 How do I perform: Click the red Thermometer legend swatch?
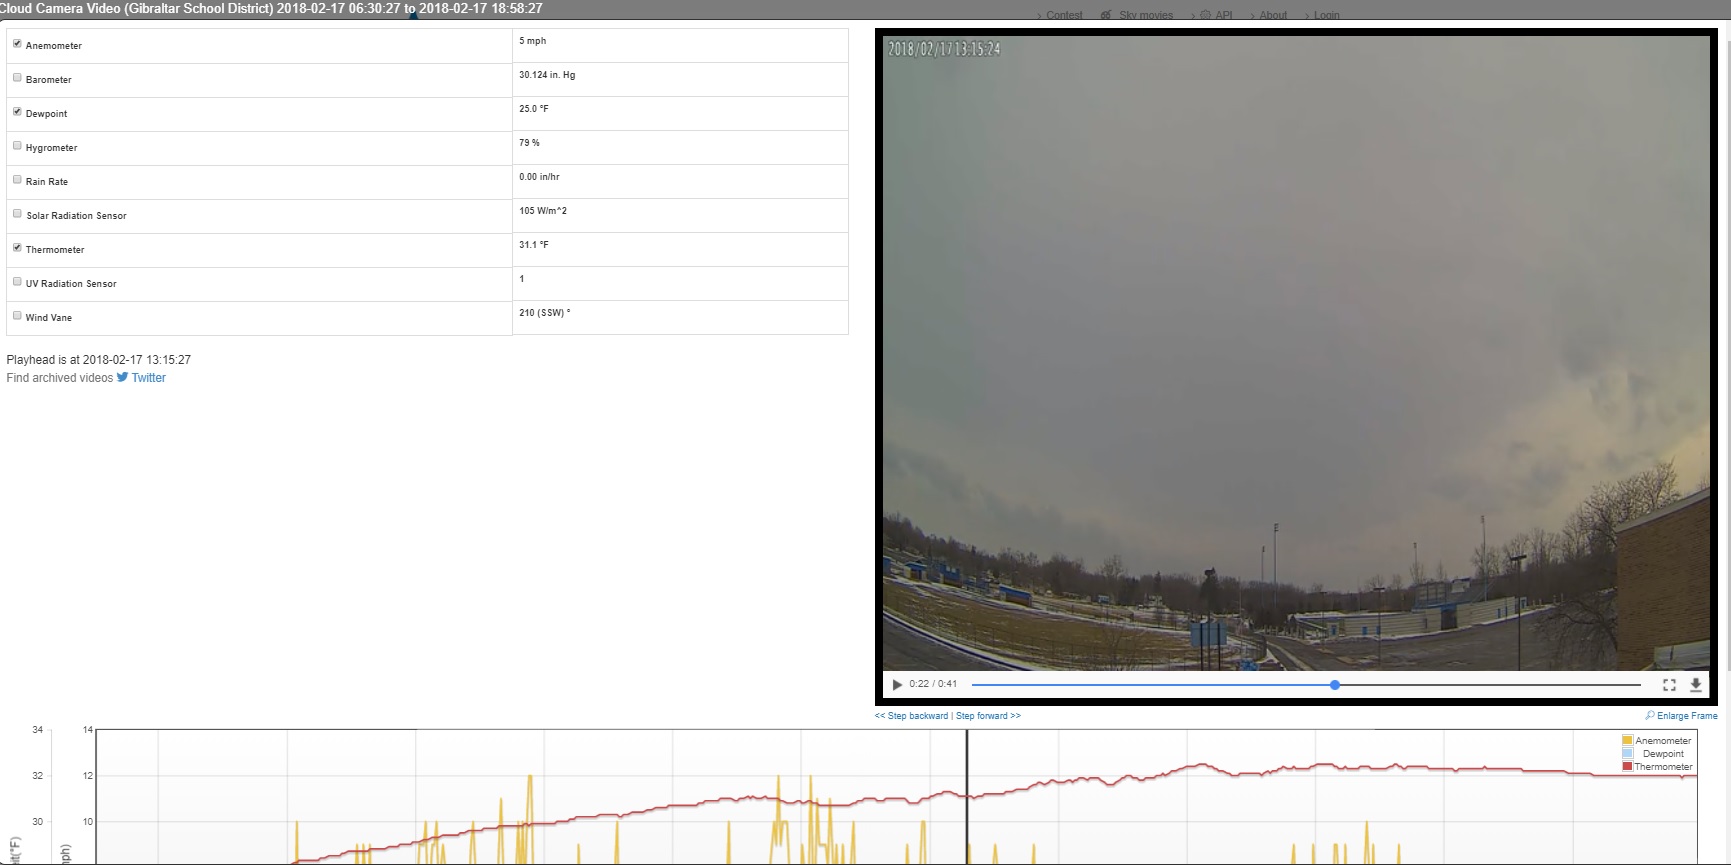click(x=1627, y=767)
